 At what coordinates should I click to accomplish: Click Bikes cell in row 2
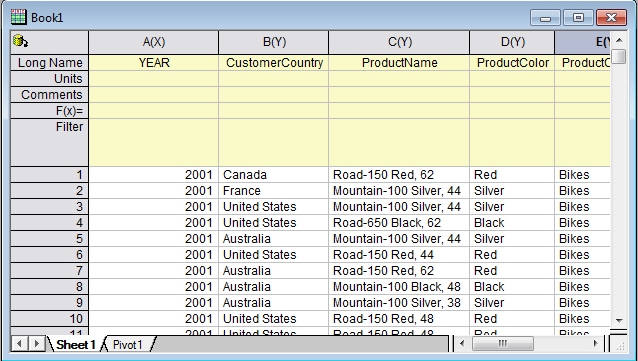pyautogui.click(x=583, y=190)
